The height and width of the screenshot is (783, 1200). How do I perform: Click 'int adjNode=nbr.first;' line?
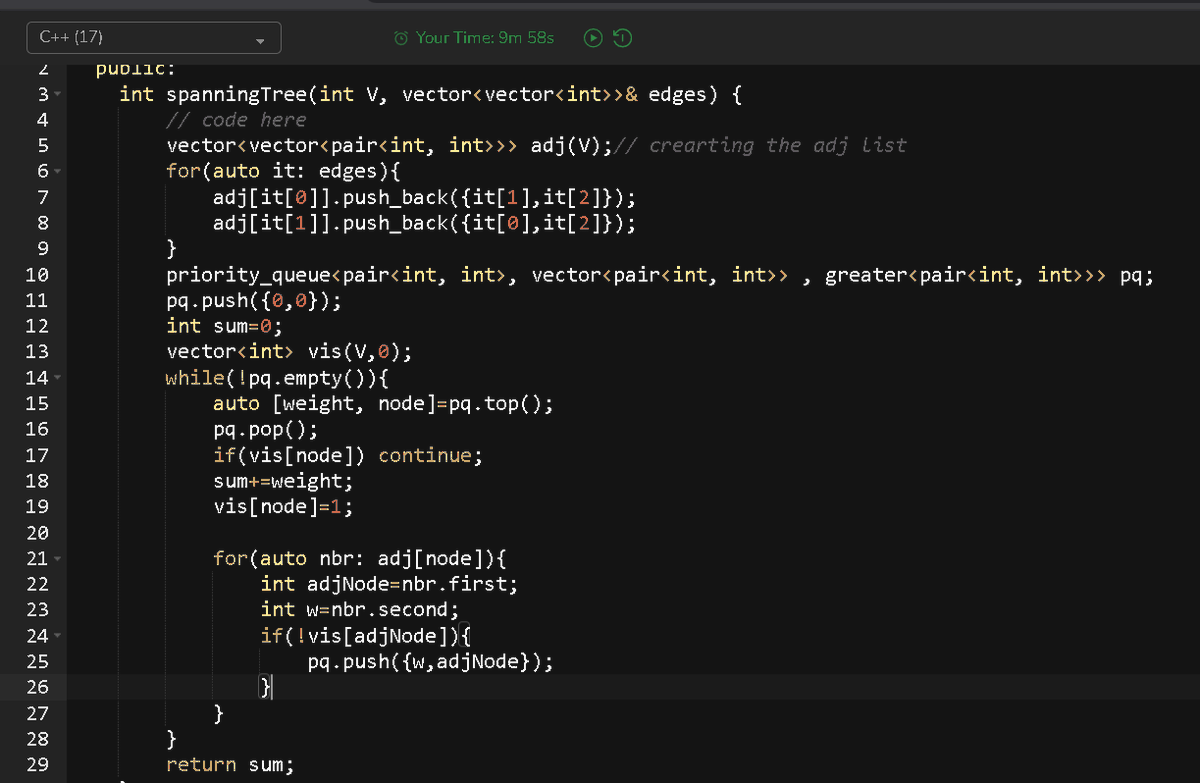click(389, 584)
